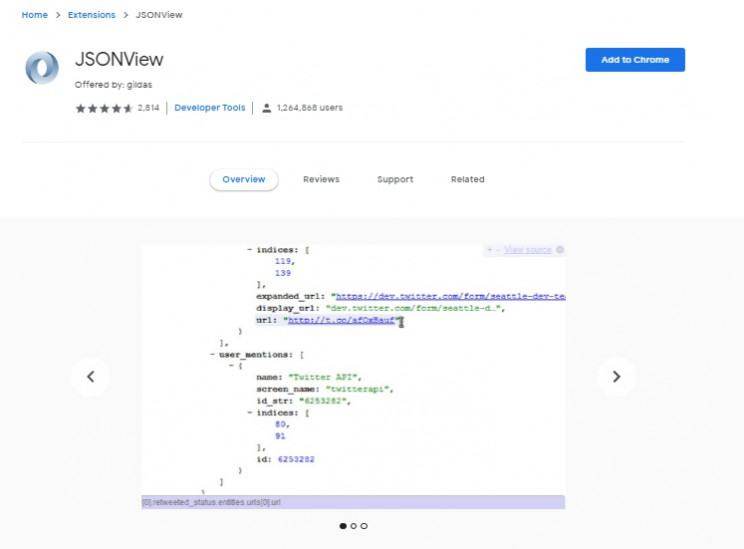Click the JSON path status bar
The image size is (744, 549).
(x=353, y=502)
